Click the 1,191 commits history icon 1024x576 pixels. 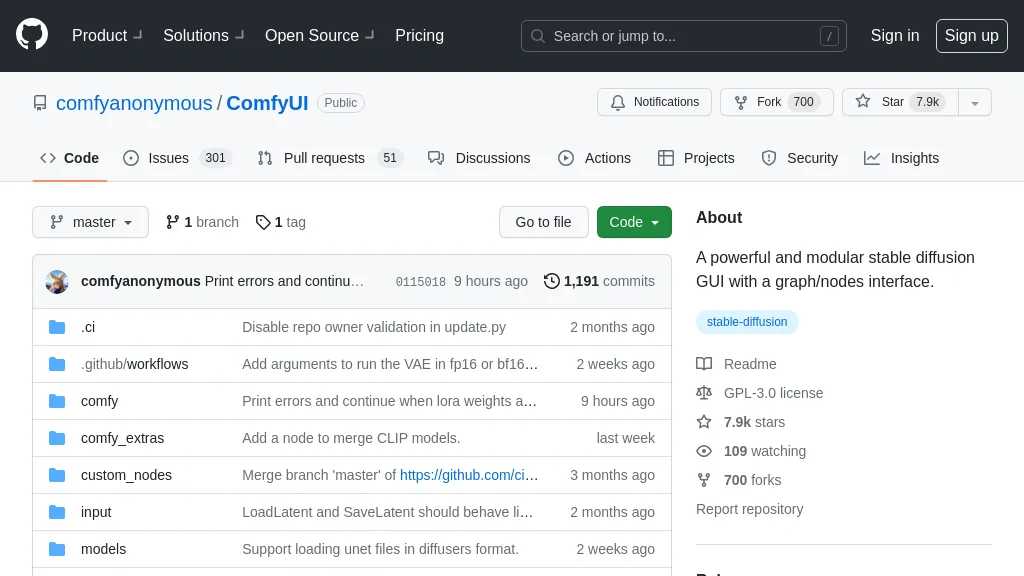pyautogui.click(x=552, y=281)
